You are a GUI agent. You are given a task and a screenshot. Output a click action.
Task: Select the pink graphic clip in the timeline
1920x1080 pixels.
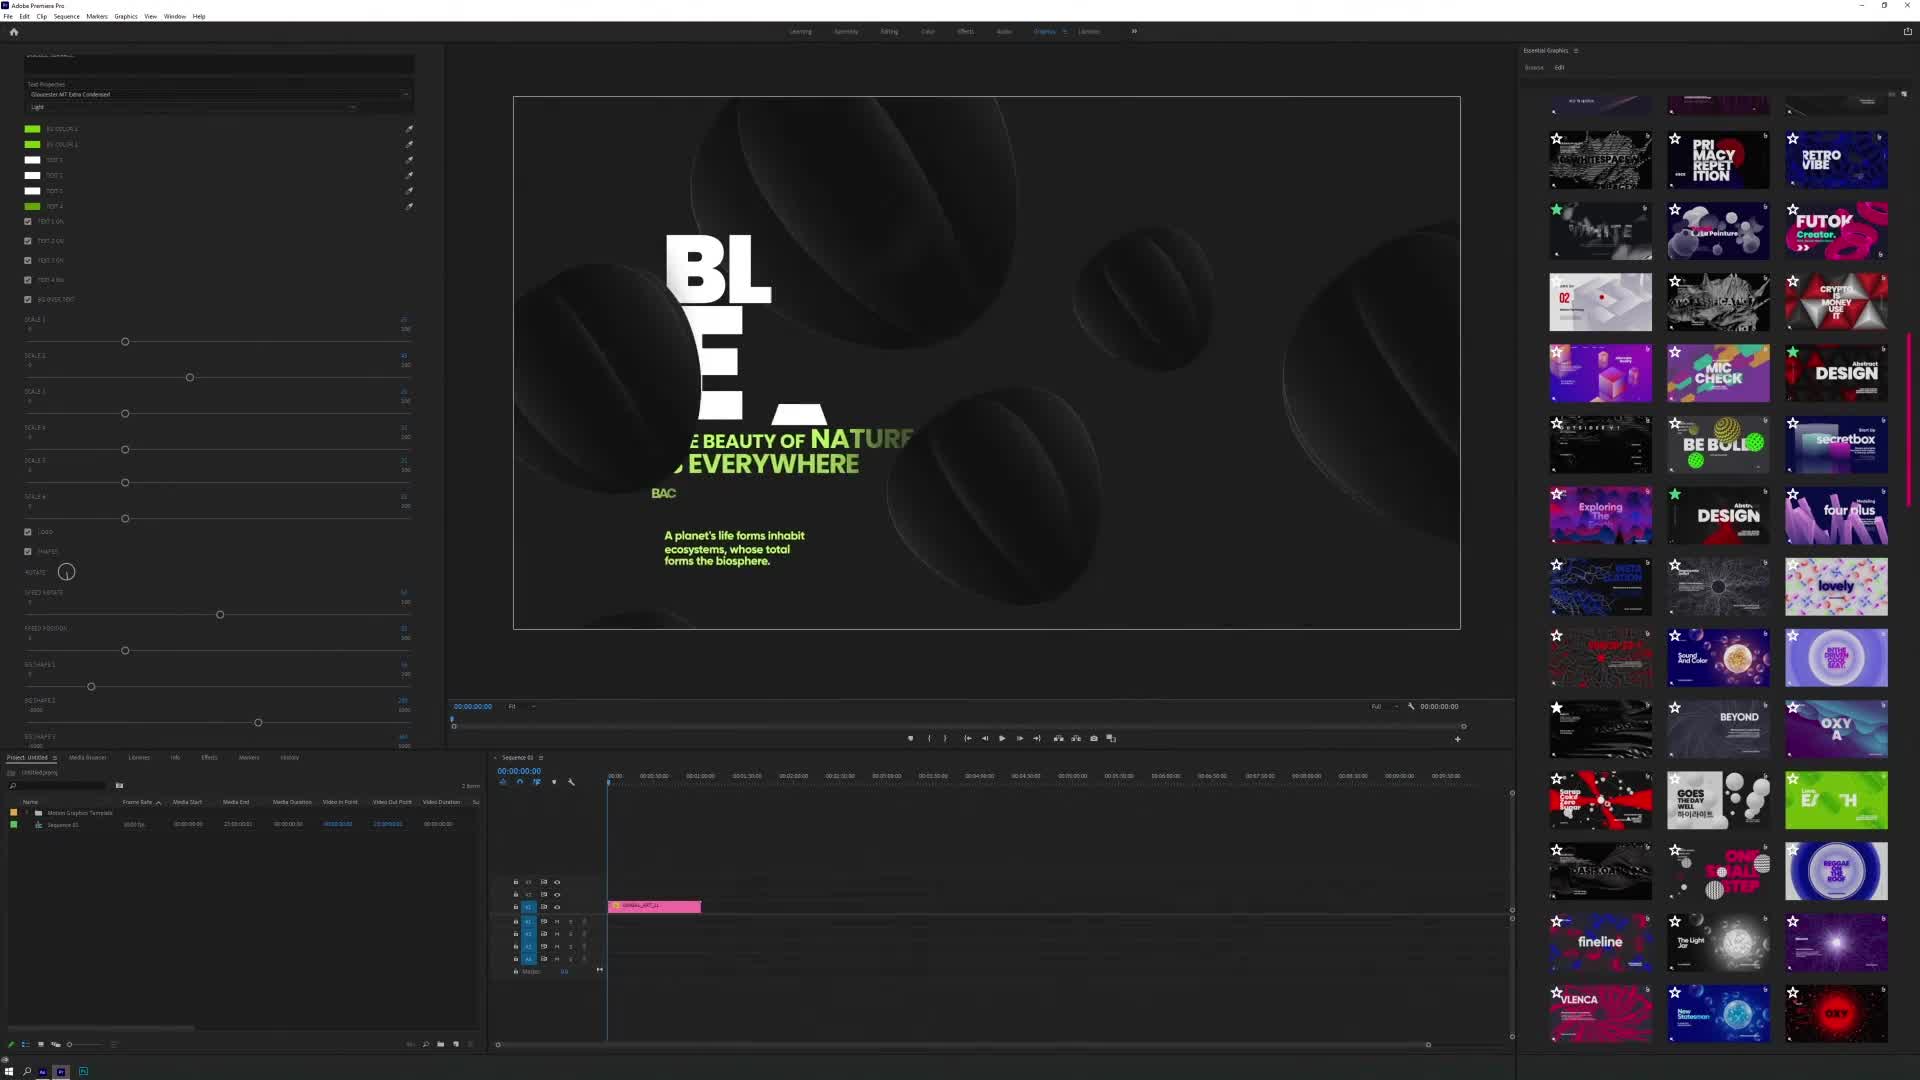[655, 907]
